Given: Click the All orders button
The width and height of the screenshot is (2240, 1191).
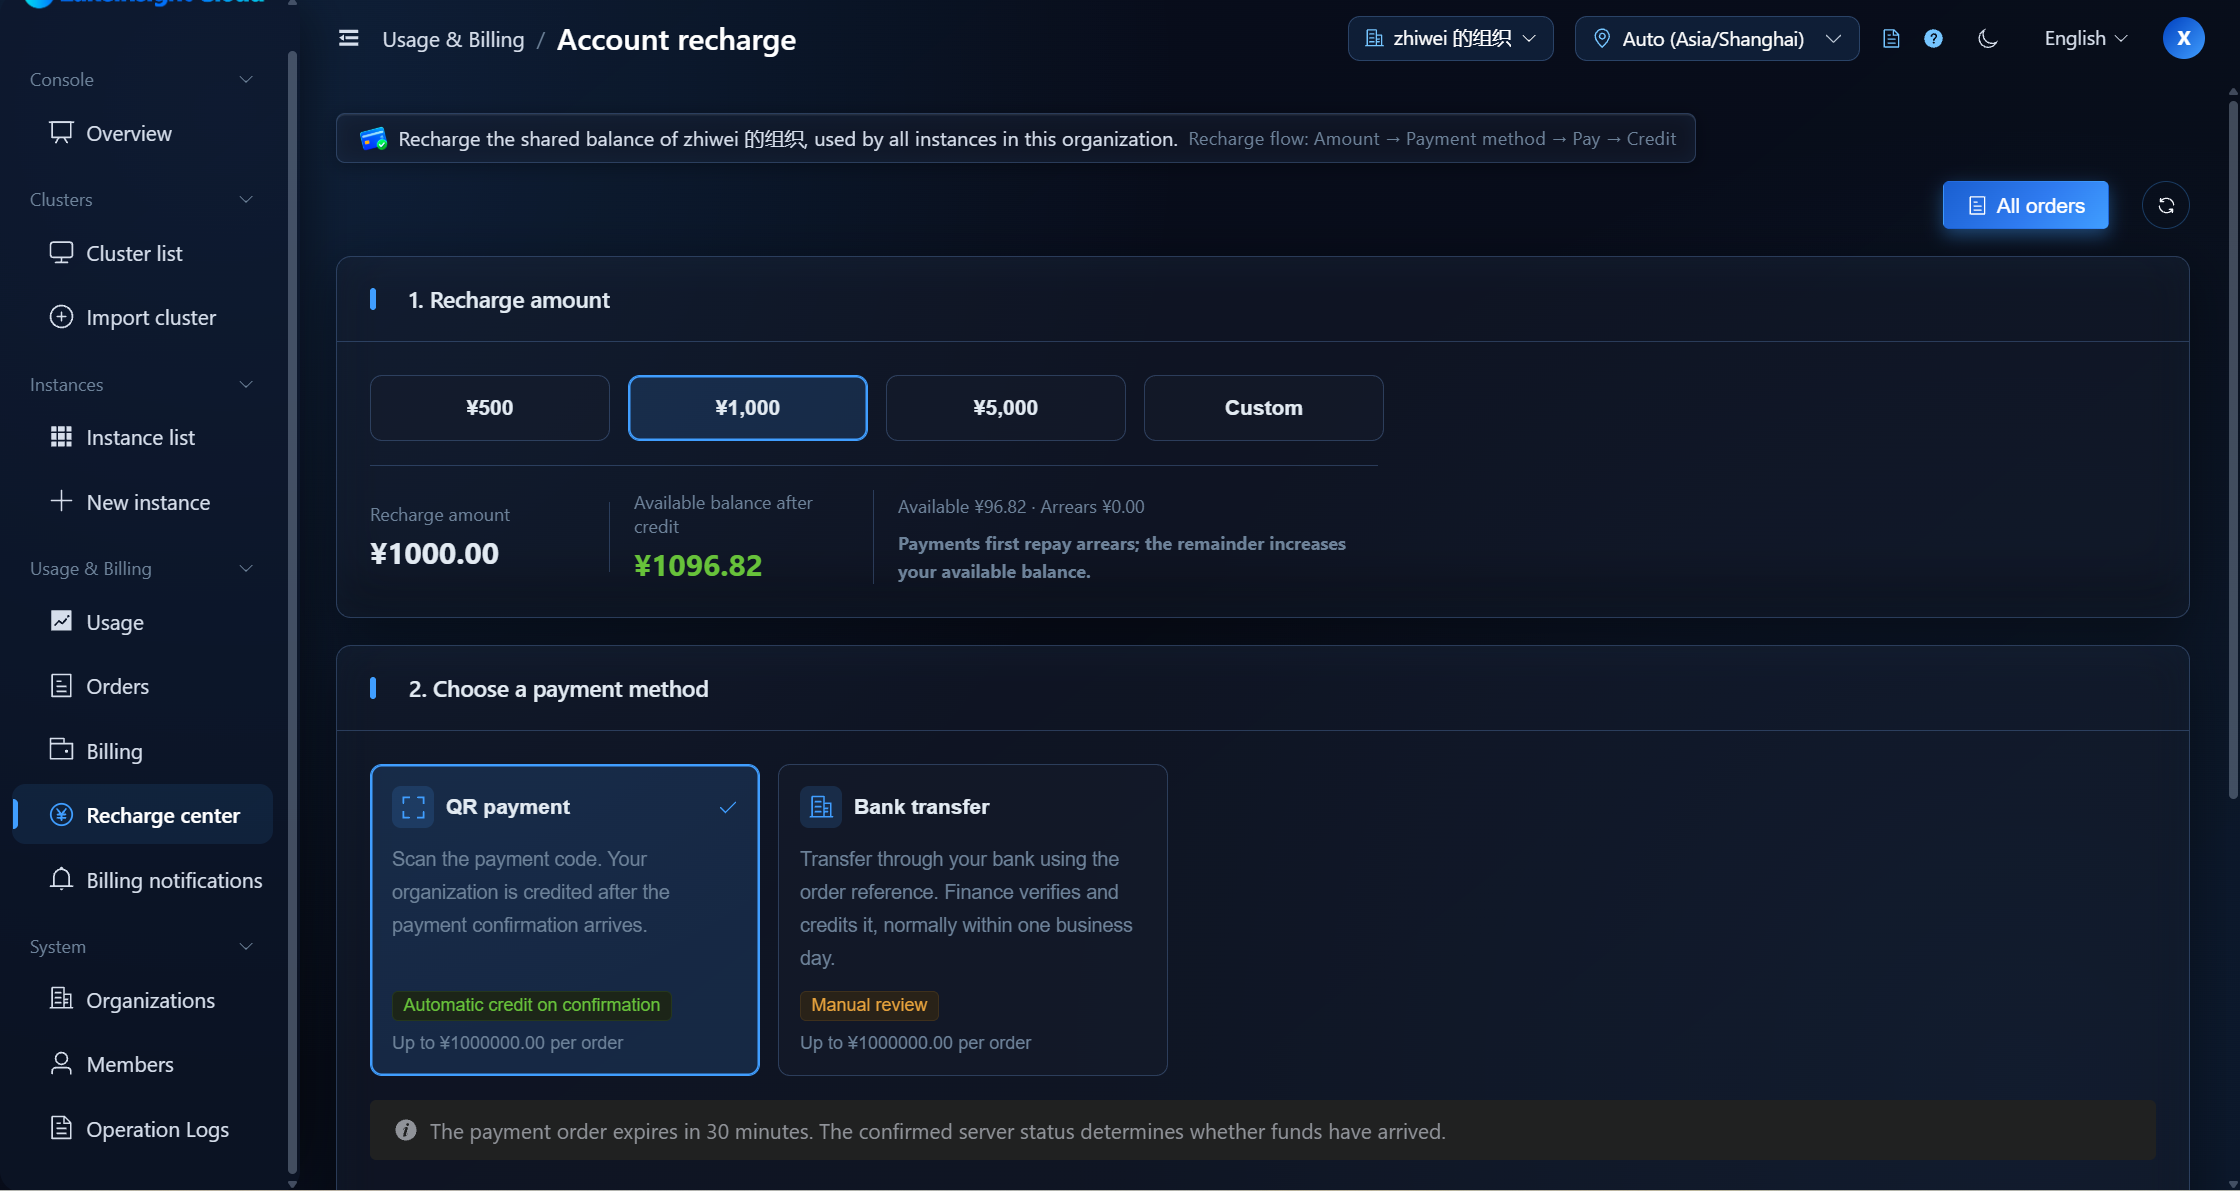Looking at the screenshot, I should (x=2025, y=205).
